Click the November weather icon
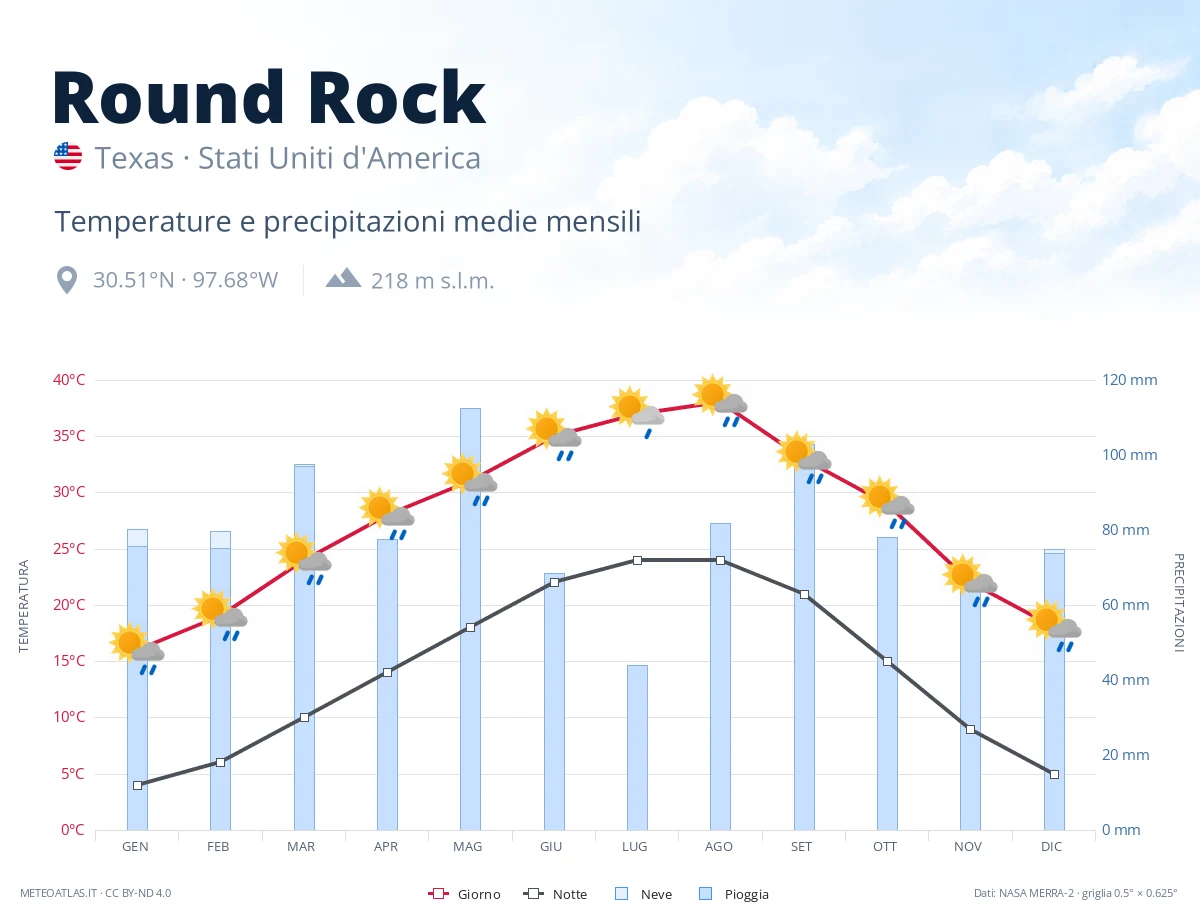The image size is (1200, 920). click(x=970, y=581)
